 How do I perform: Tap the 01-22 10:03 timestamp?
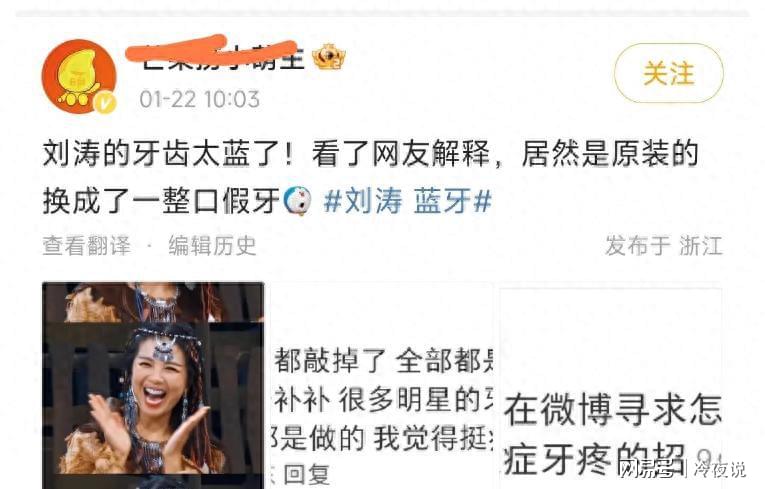(x=200, y=100)
